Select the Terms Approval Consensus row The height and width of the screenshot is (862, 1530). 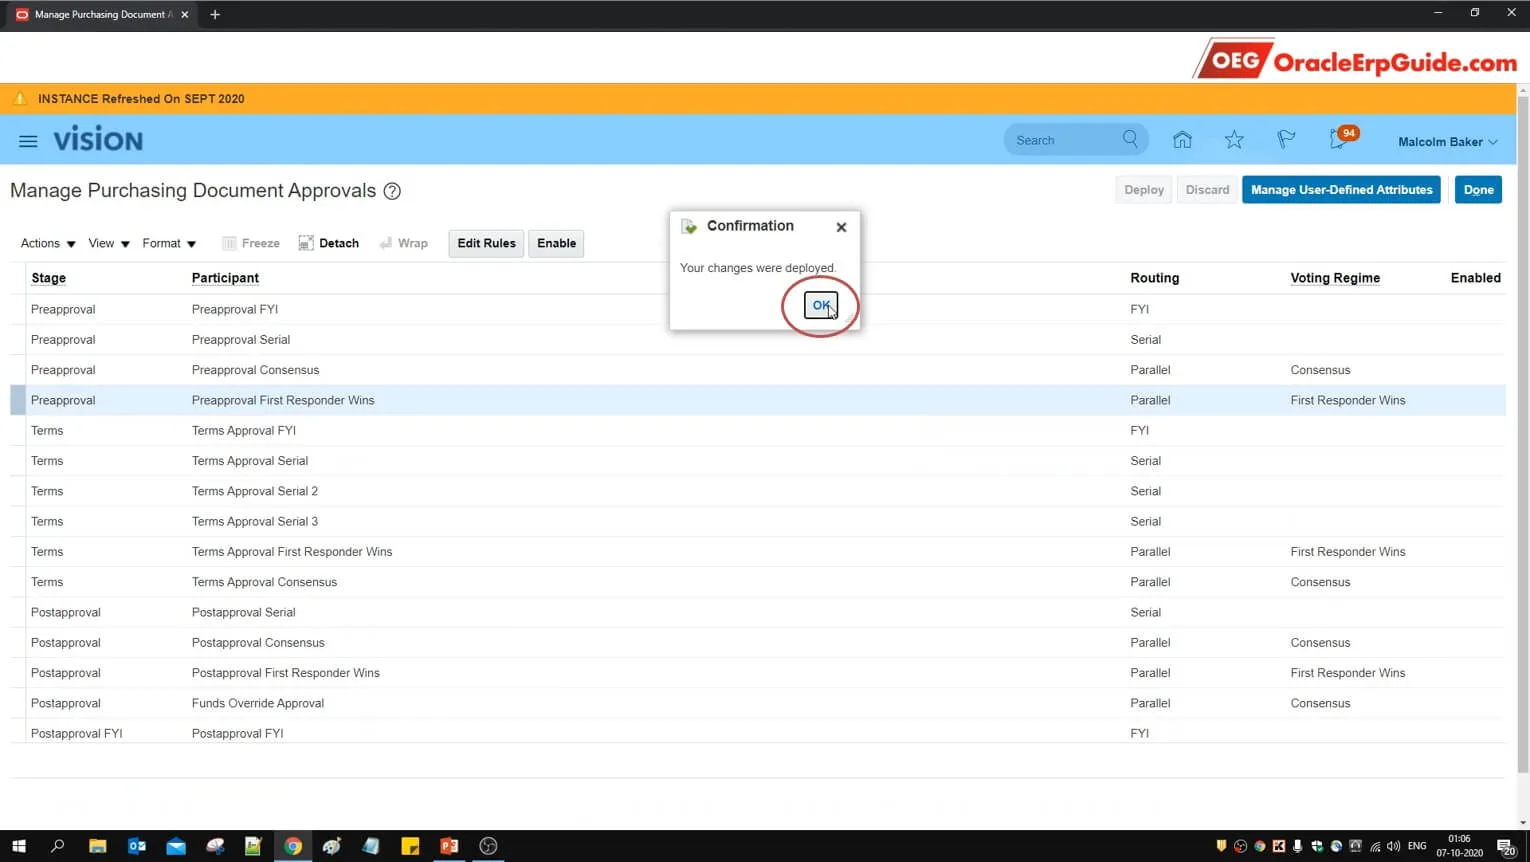[758, 582]
